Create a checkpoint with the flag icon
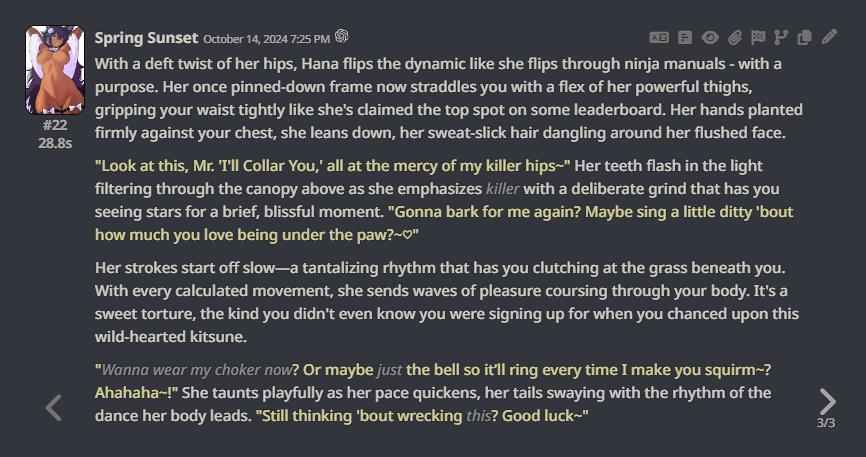 tap(758, 38)
